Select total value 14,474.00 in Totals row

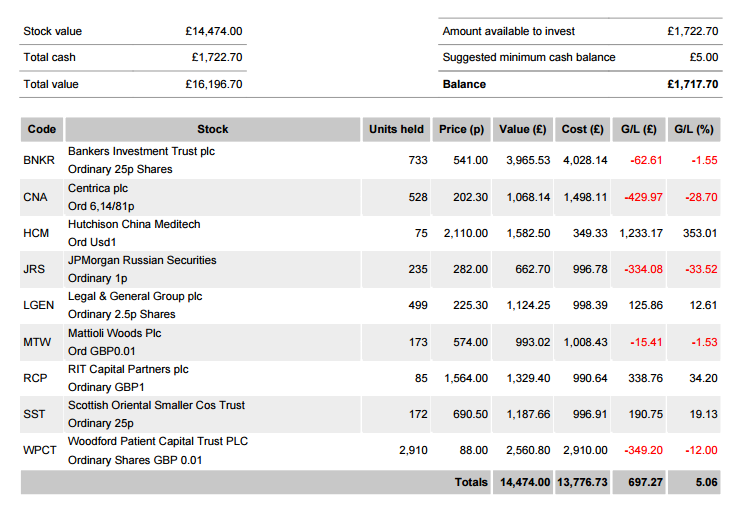[525, 482]
